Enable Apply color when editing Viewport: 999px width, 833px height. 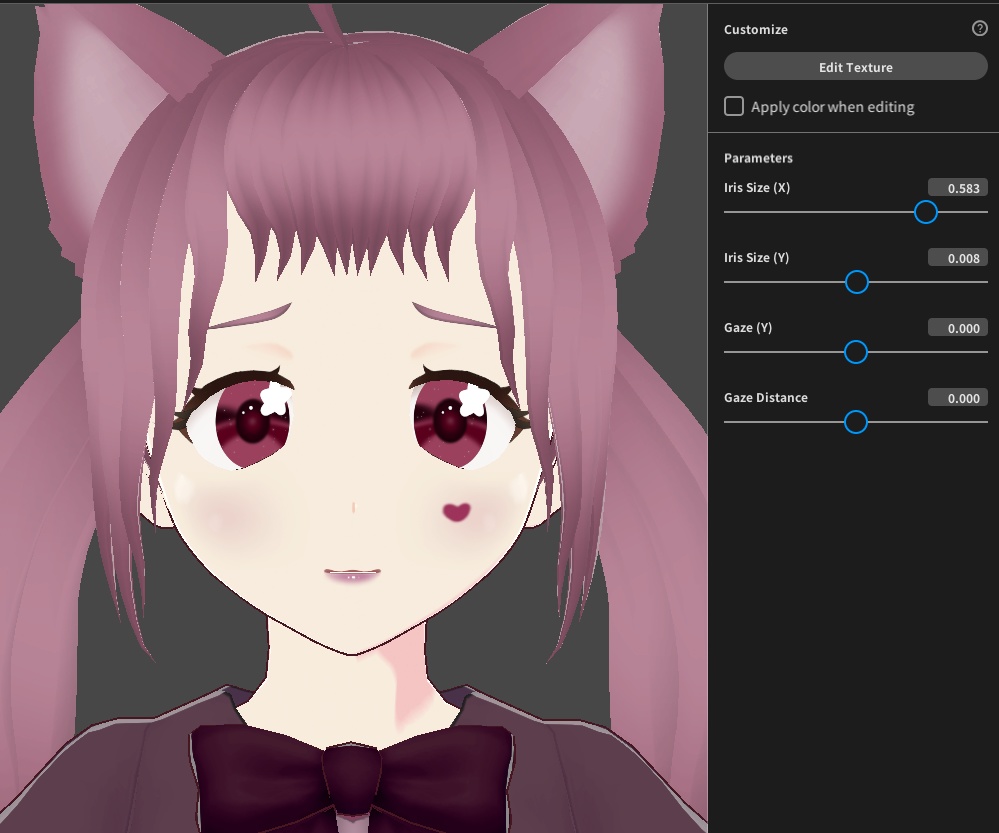[733, 106]
